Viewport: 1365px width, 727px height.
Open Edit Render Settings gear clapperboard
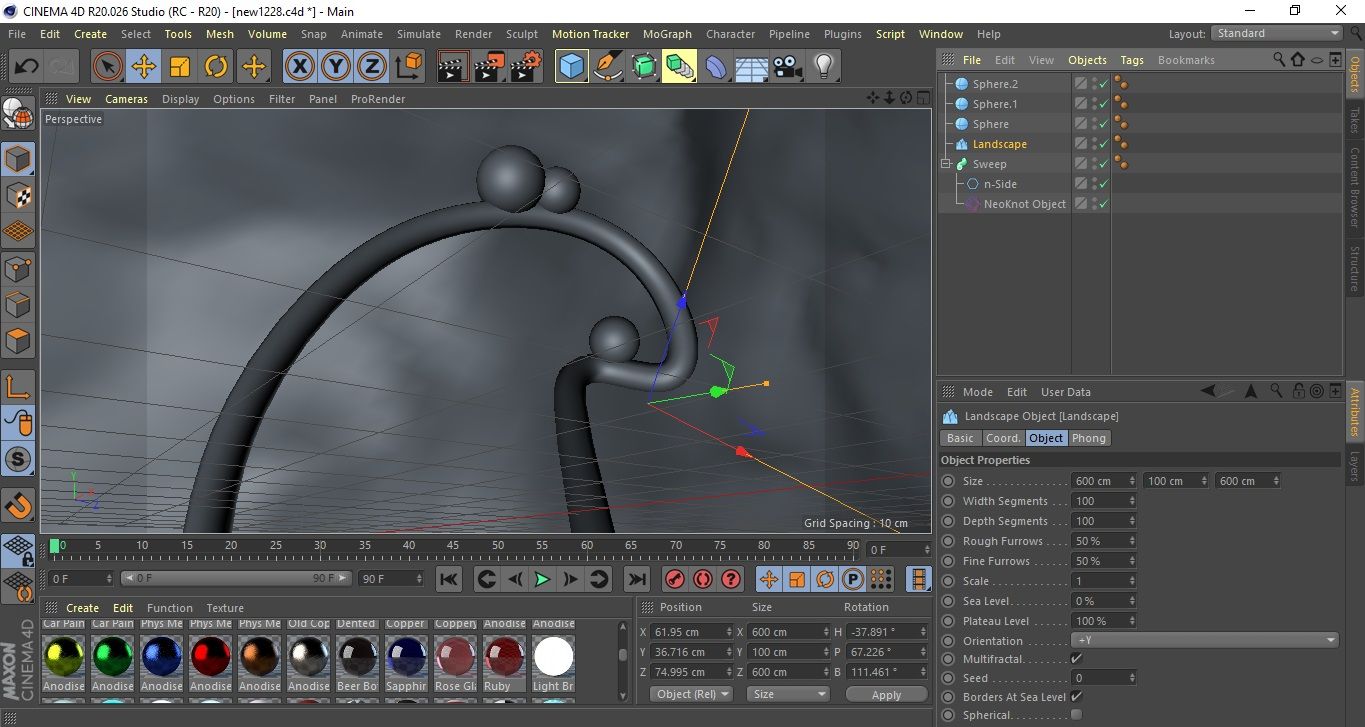pyautogui.click(x=525, y=67)
